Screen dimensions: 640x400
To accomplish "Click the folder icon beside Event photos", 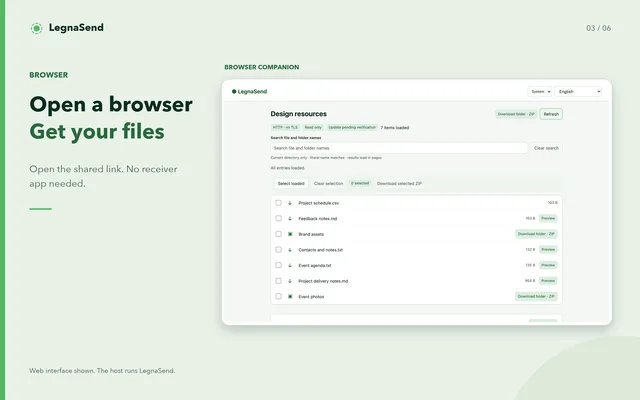I will tap(290, 297).
